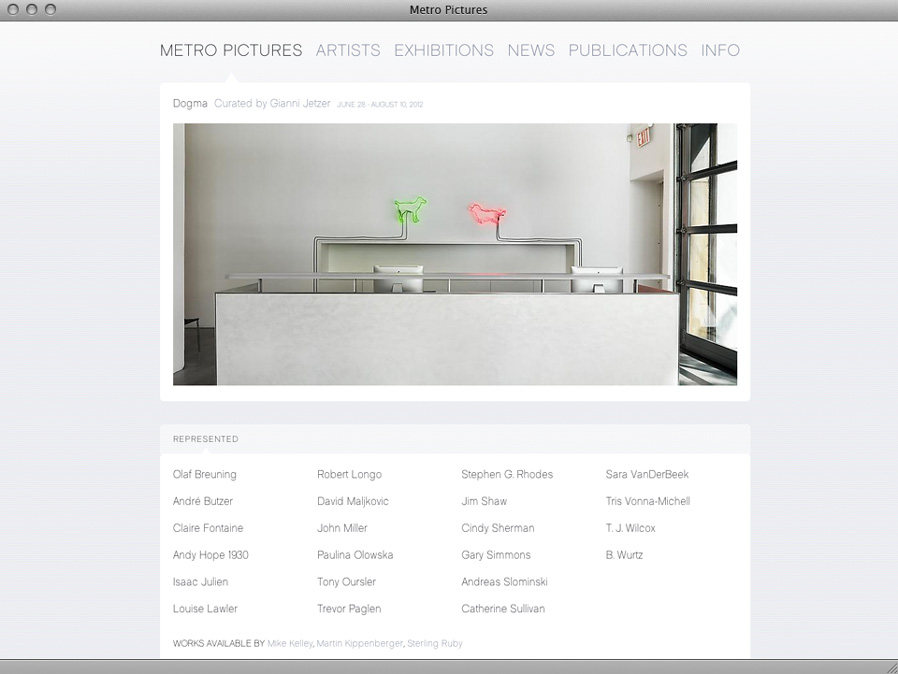Go to Sara VanDerBeek
898x674 pixels.
point(647,475)
